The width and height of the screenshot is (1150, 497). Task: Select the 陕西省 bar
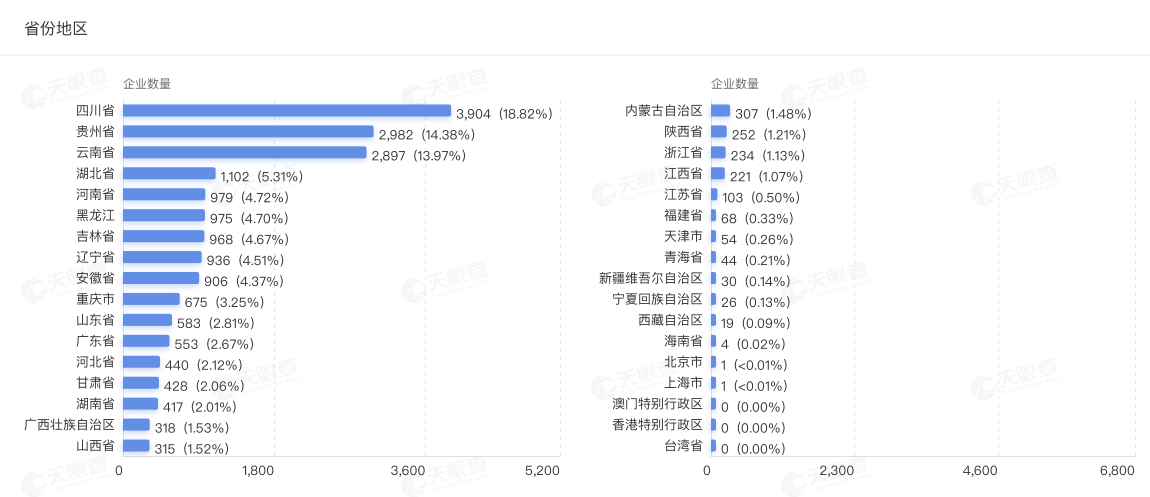pos(718,132)
